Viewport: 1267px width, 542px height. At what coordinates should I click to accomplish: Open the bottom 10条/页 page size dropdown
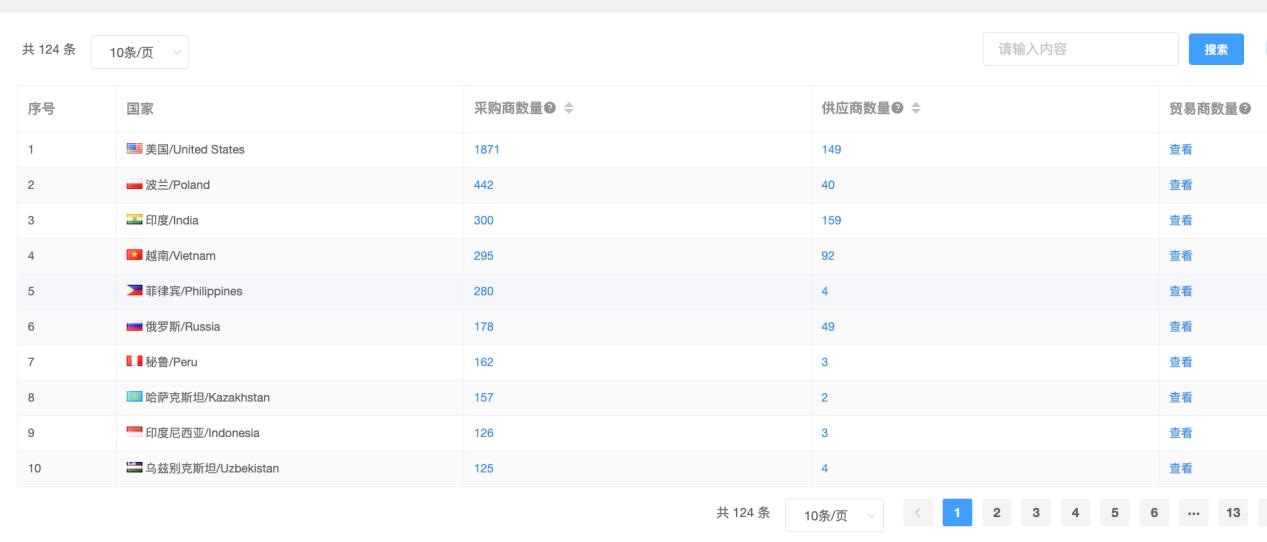tap(834, 515)
